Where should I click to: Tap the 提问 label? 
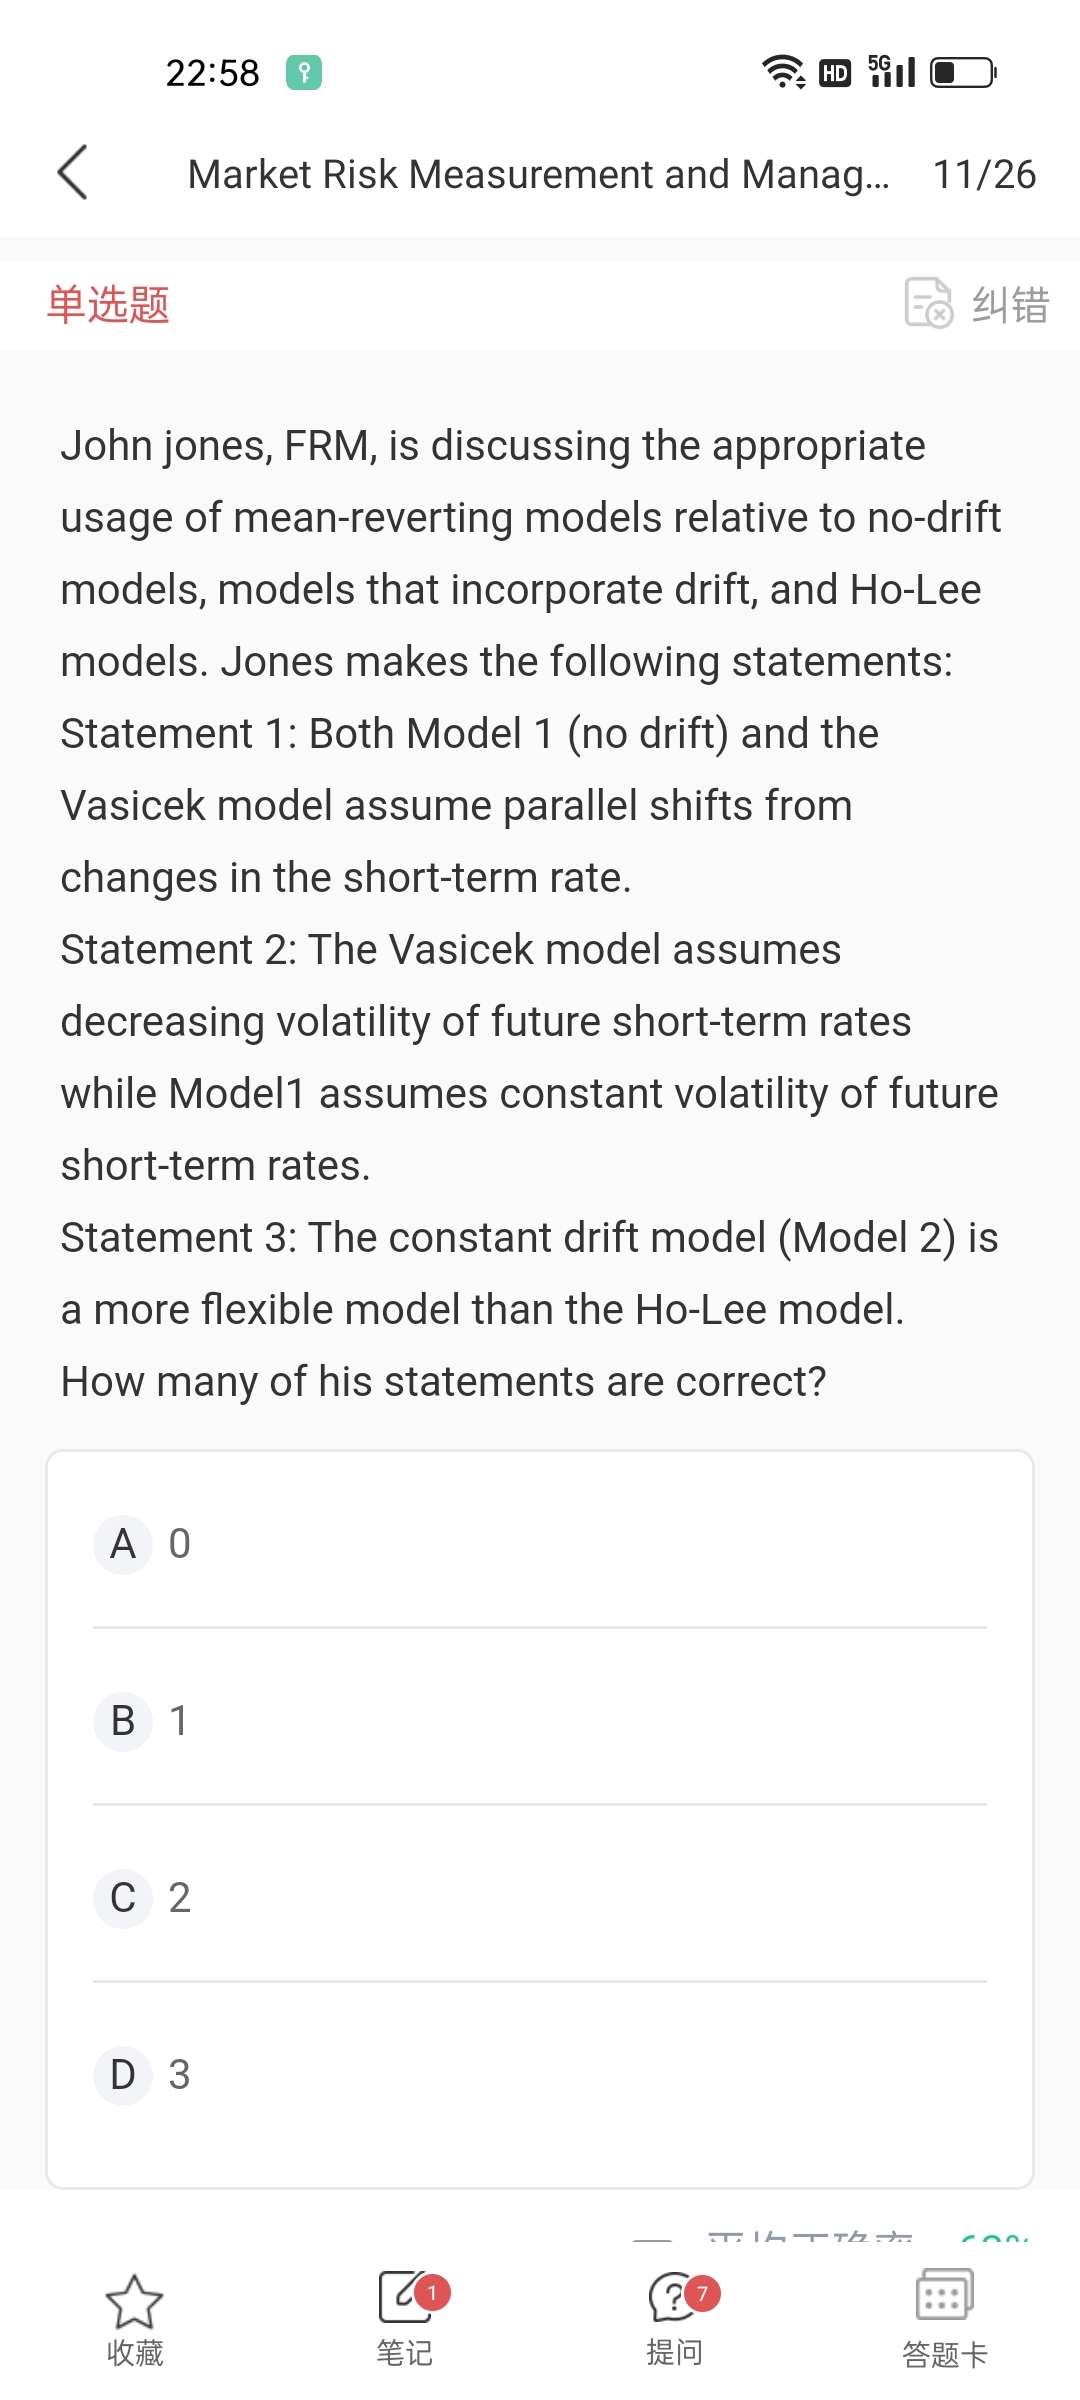[x=674, y=2353]
